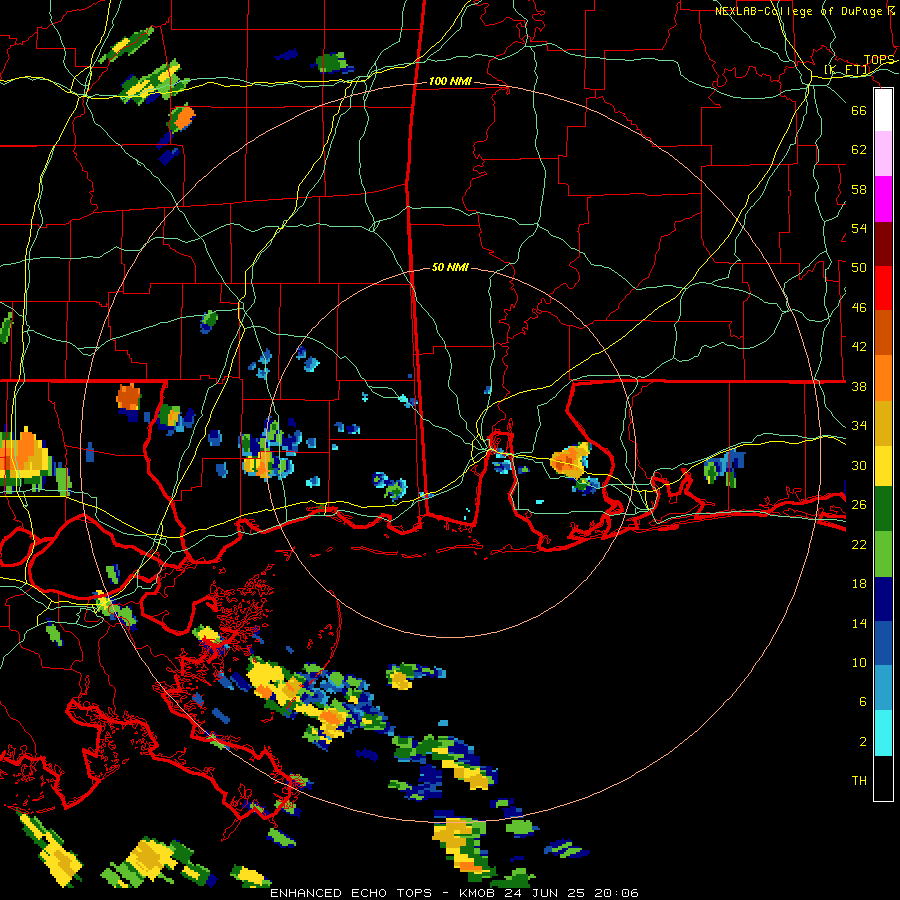This screenshot has width=900, height=900.
Task: Click the legend label 'TH'
Action: 859,781
